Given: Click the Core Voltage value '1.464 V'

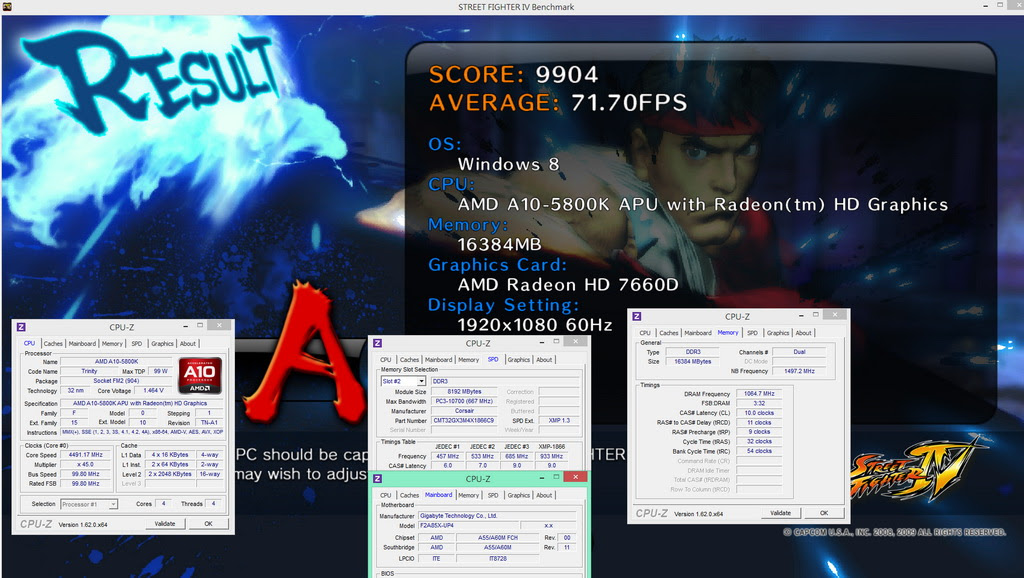Looking at the screenshot, I should 153,391.
